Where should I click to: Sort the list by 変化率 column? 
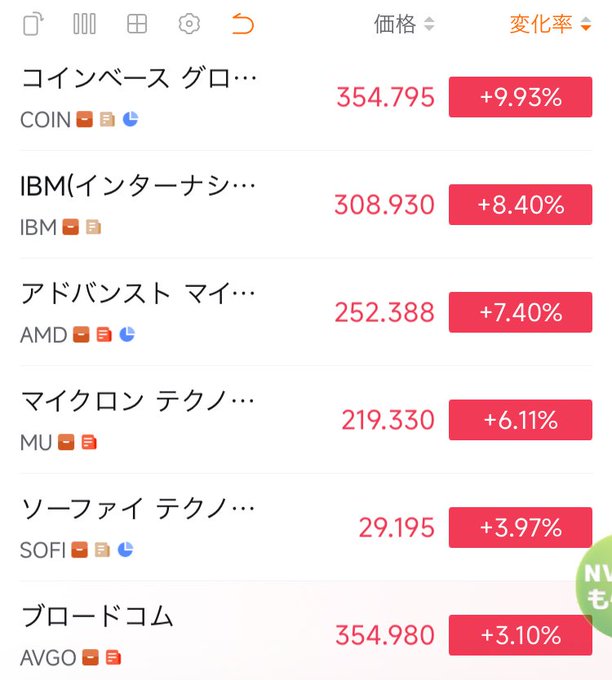(x=549, y=24)
